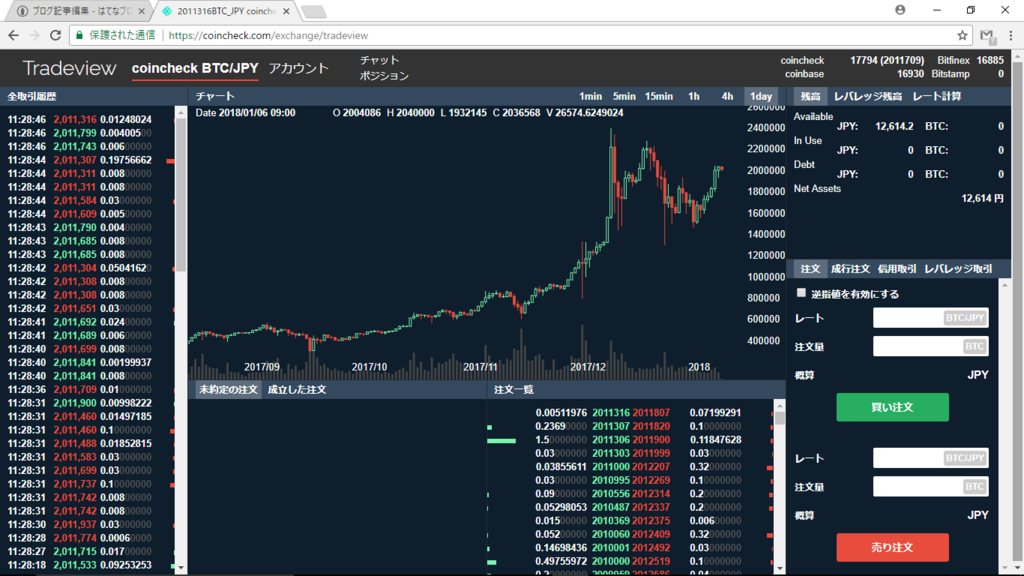Switch to 注文 order tab

point(810,268)
